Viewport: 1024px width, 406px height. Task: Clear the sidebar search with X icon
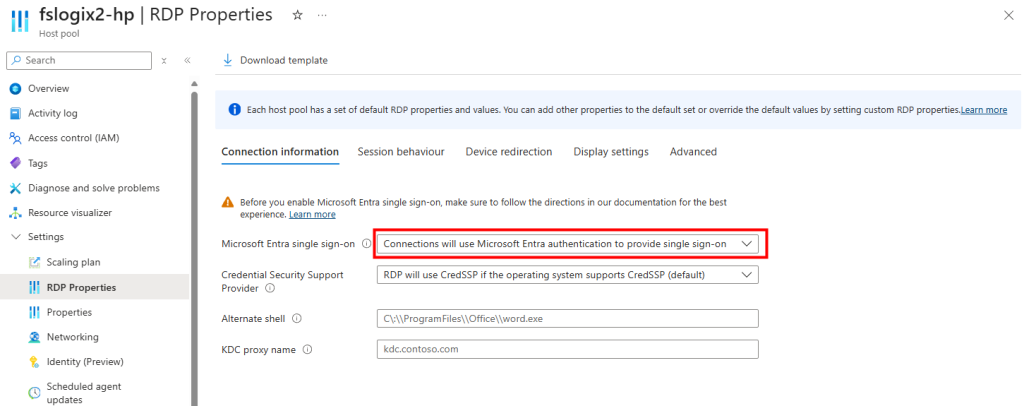(164, 60)
